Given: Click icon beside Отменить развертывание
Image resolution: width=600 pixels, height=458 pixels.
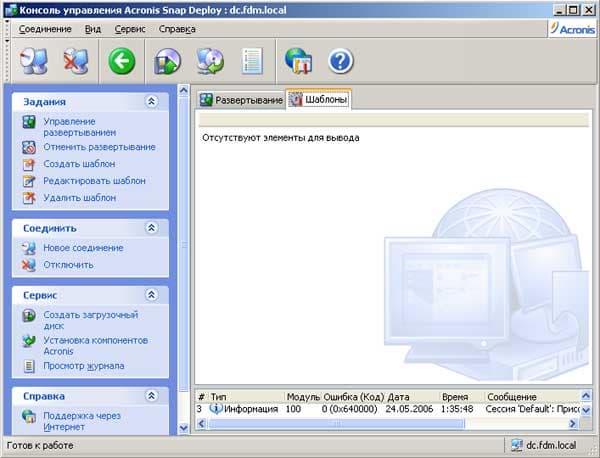Looking at the screenshot, I should click(29, 147).
